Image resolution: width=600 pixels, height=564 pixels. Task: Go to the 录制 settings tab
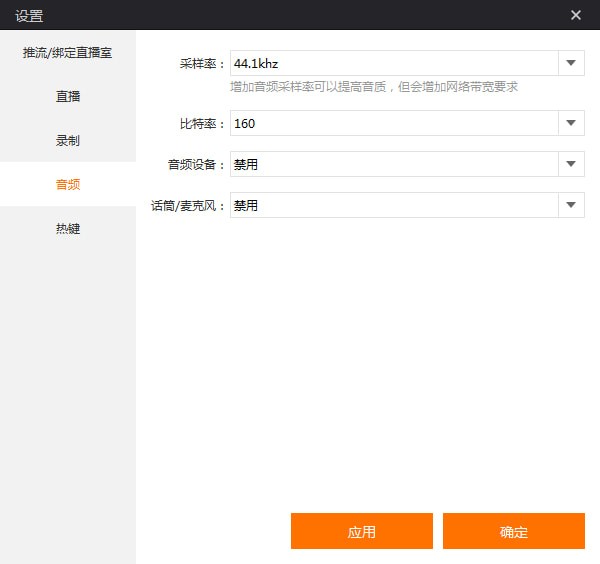coord(68,140)
